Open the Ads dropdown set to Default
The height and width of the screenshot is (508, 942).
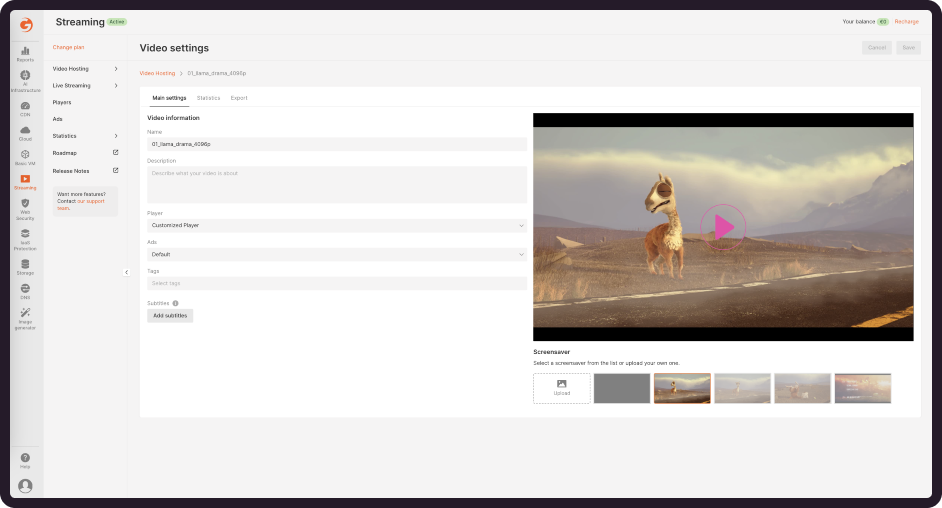pos(336,255)
